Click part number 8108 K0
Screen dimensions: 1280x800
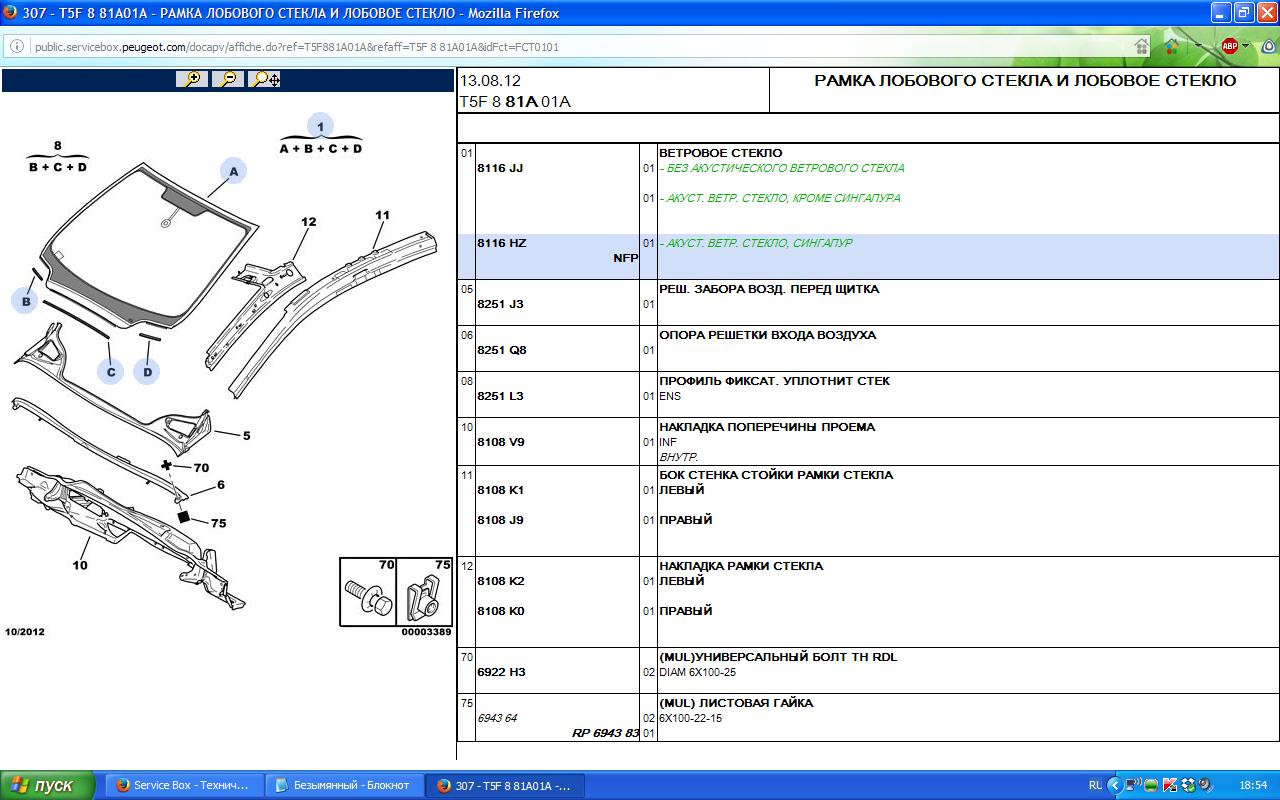(x=500, y=611)
